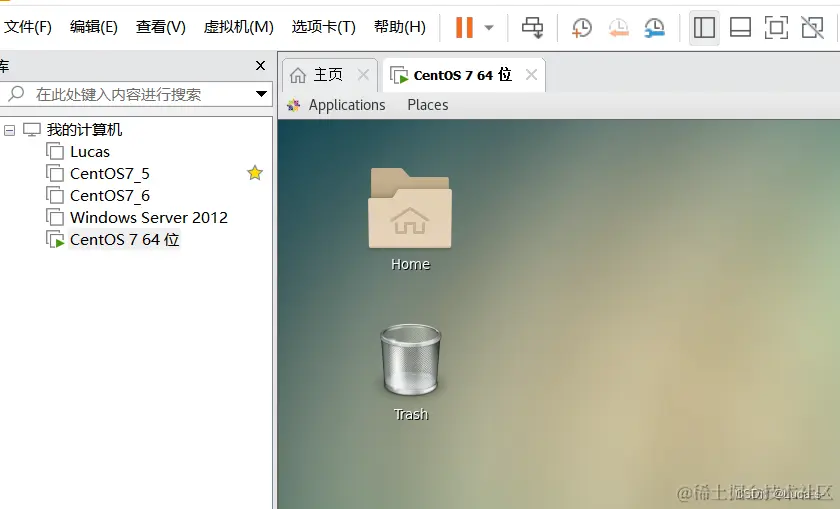
Task: Open the 文件(F) menu
Action: [x=28, y=27]
